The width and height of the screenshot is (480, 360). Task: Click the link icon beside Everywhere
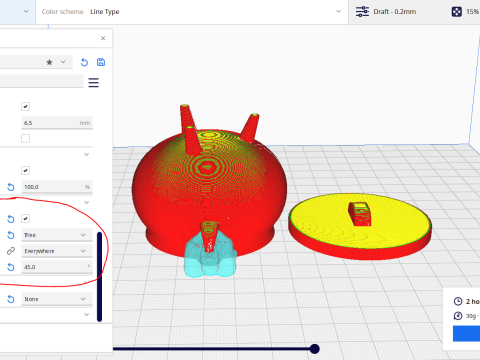point(11,251)
